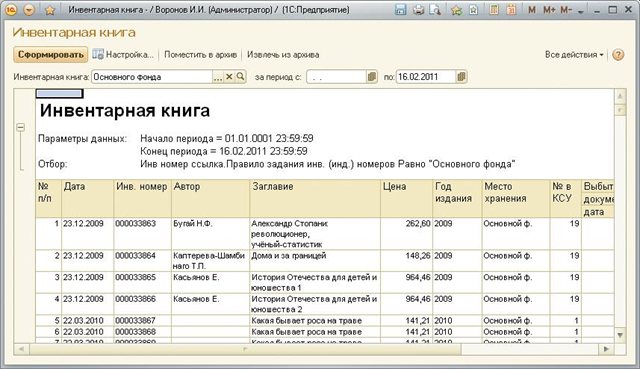
Task: Click the period end date field 16.02.2011
Action: click(x=425, y=77)
